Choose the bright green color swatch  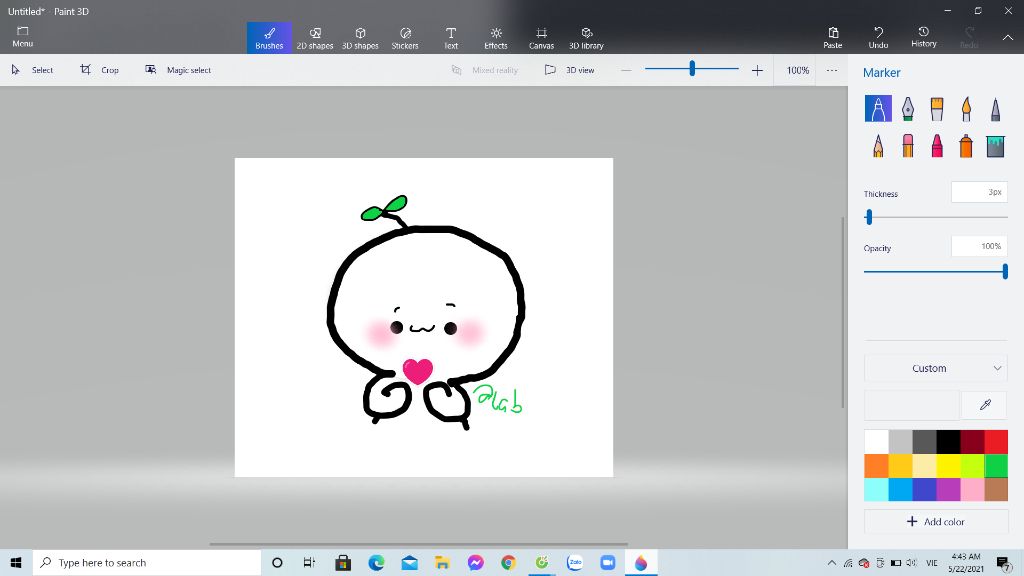click(996, 466)
